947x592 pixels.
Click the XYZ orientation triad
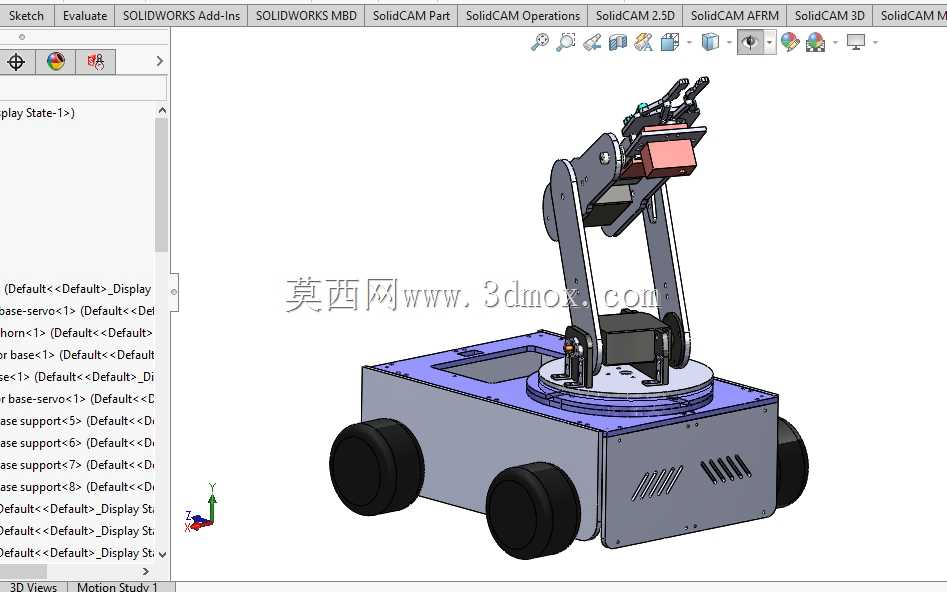pyautogui.click(x=201, y=509)
